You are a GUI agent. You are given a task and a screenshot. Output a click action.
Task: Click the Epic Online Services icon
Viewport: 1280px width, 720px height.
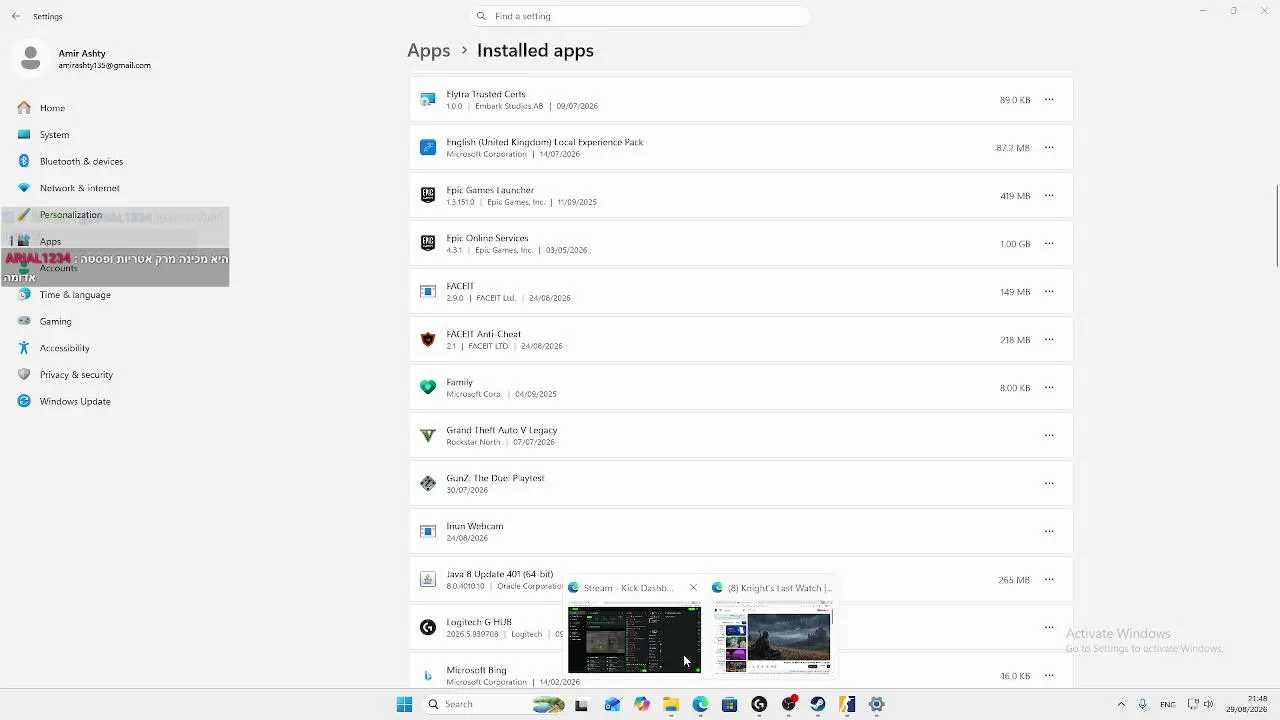[x=428, y=244]
